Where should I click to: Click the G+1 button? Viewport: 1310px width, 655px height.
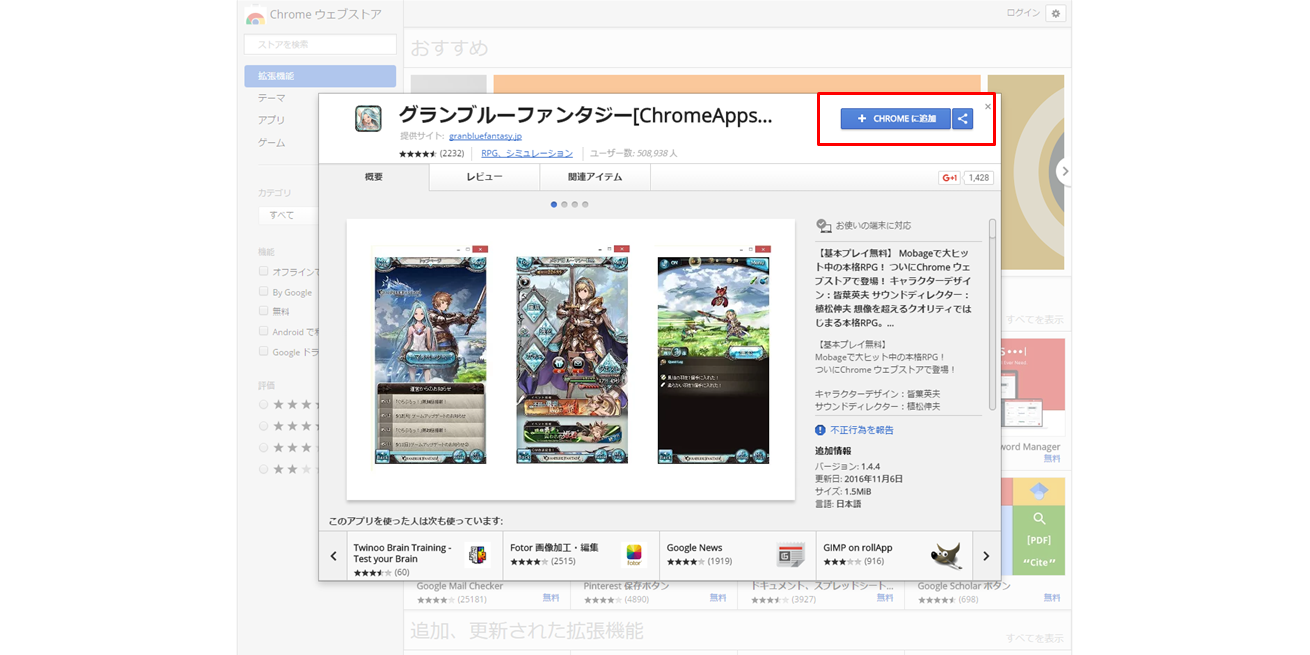pyautogui.click(x=949, y=177)
